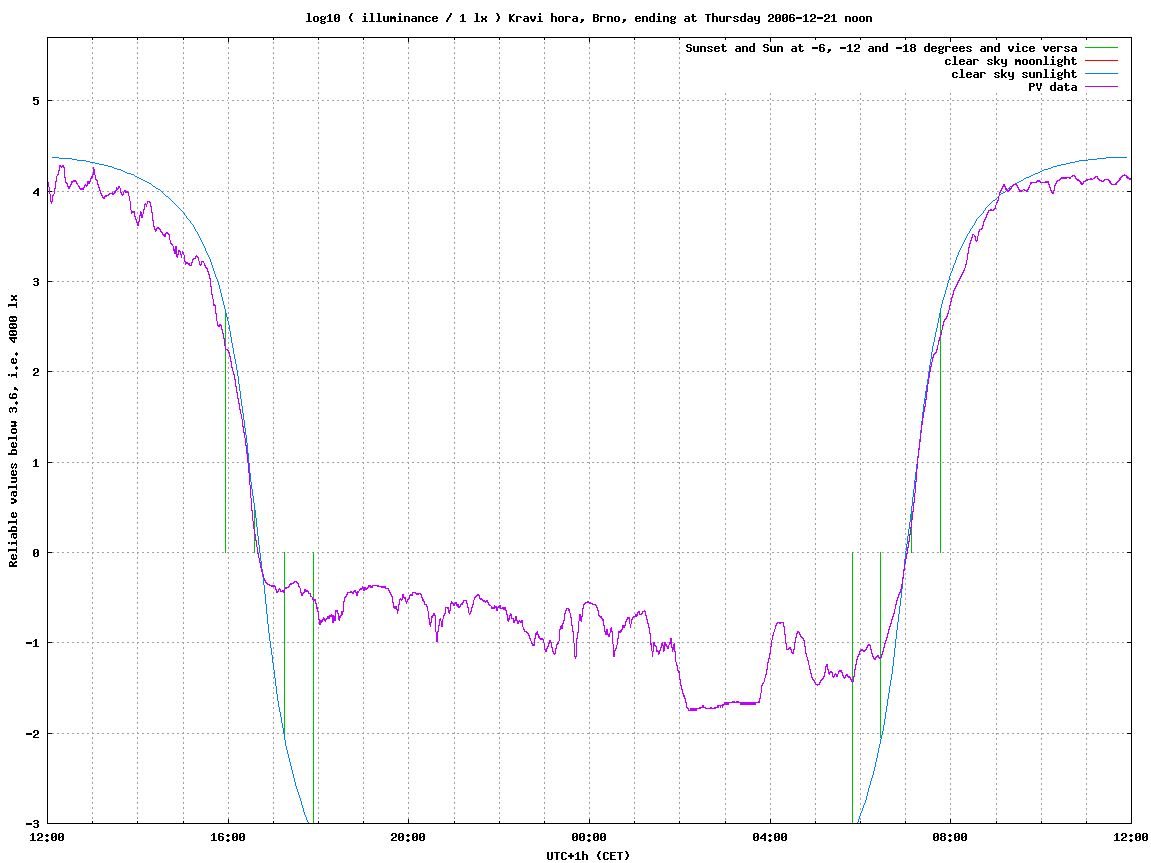The height and width of the screenshot is (863, 1151).
Task: Click the 'clear sky sunlight' legend label
Action: (1014, 74)
